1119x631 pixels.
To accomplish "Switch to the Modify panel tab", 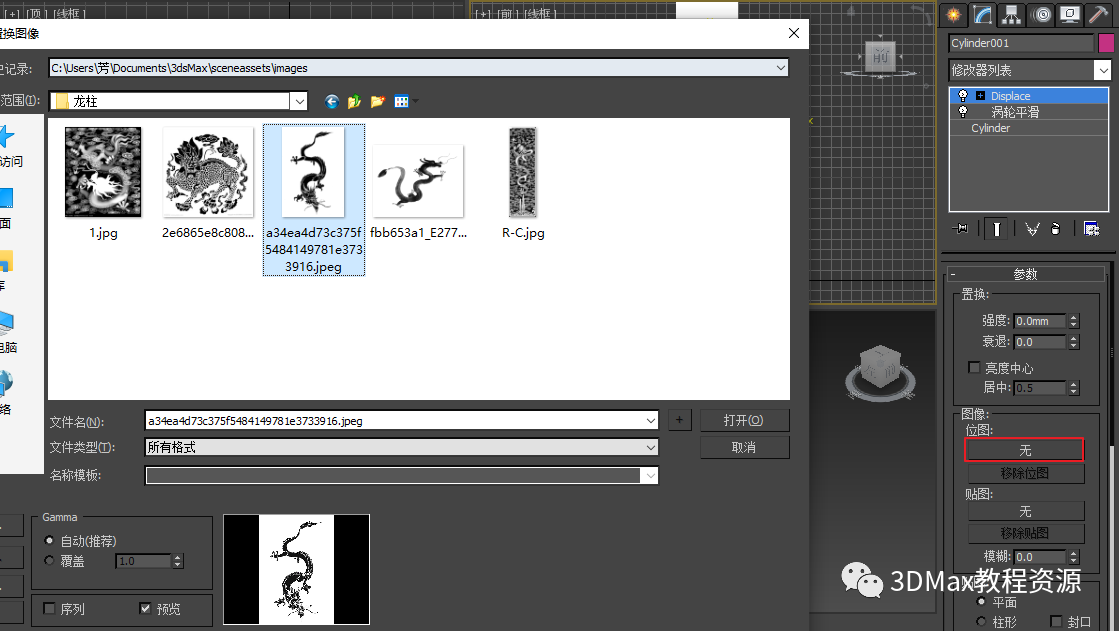I will click(983, 14).
